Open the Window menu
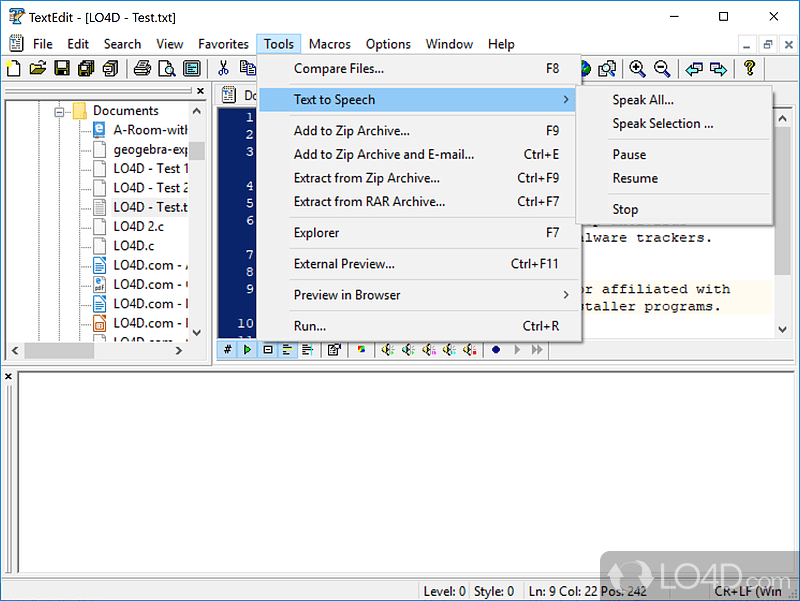This screenshot has height=601, width=800. 449,44
